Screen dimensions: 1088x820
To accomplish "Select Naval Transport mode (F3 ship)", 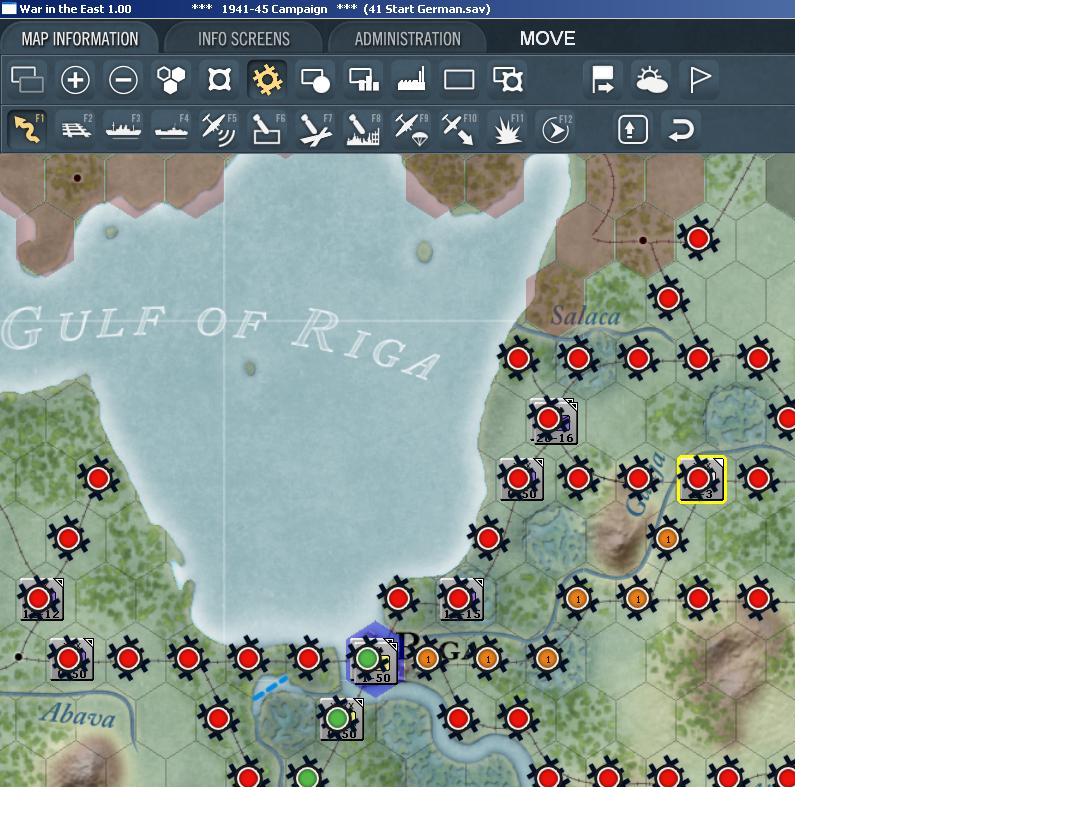I will tap(124, 129).
